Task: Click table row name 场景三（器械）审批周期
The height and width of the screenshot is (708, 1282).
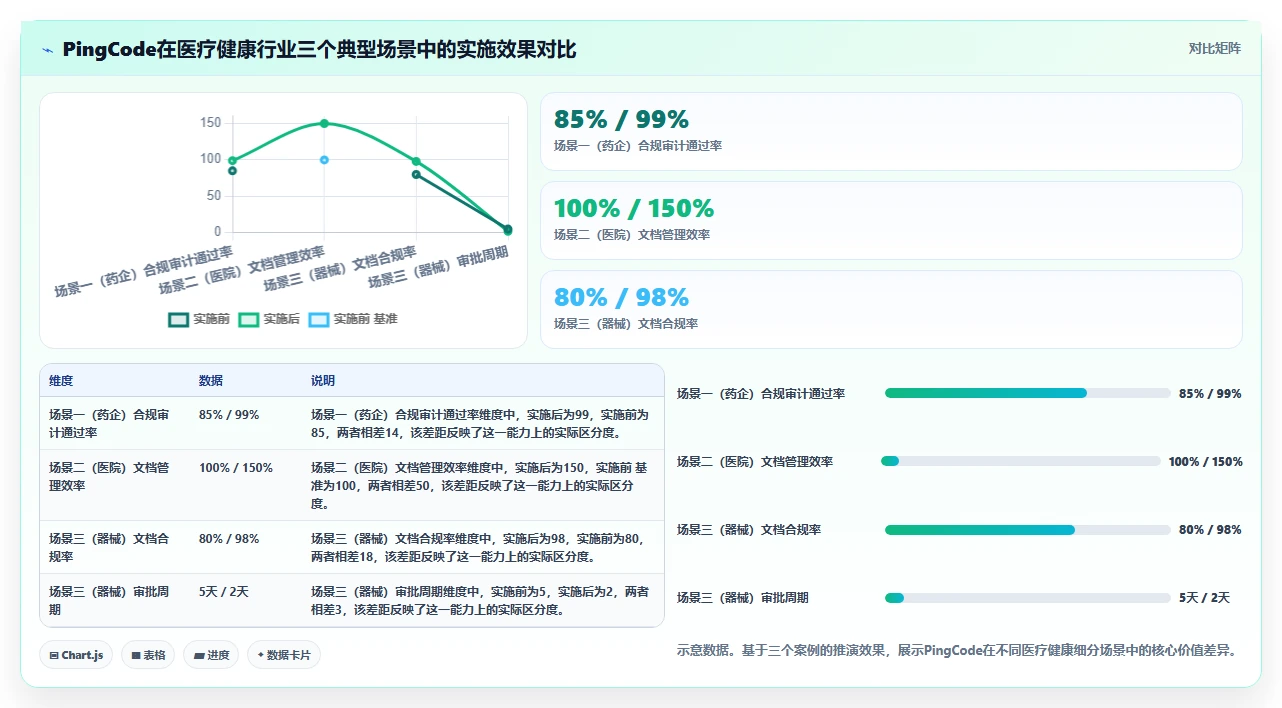Action: click(109, 600)
